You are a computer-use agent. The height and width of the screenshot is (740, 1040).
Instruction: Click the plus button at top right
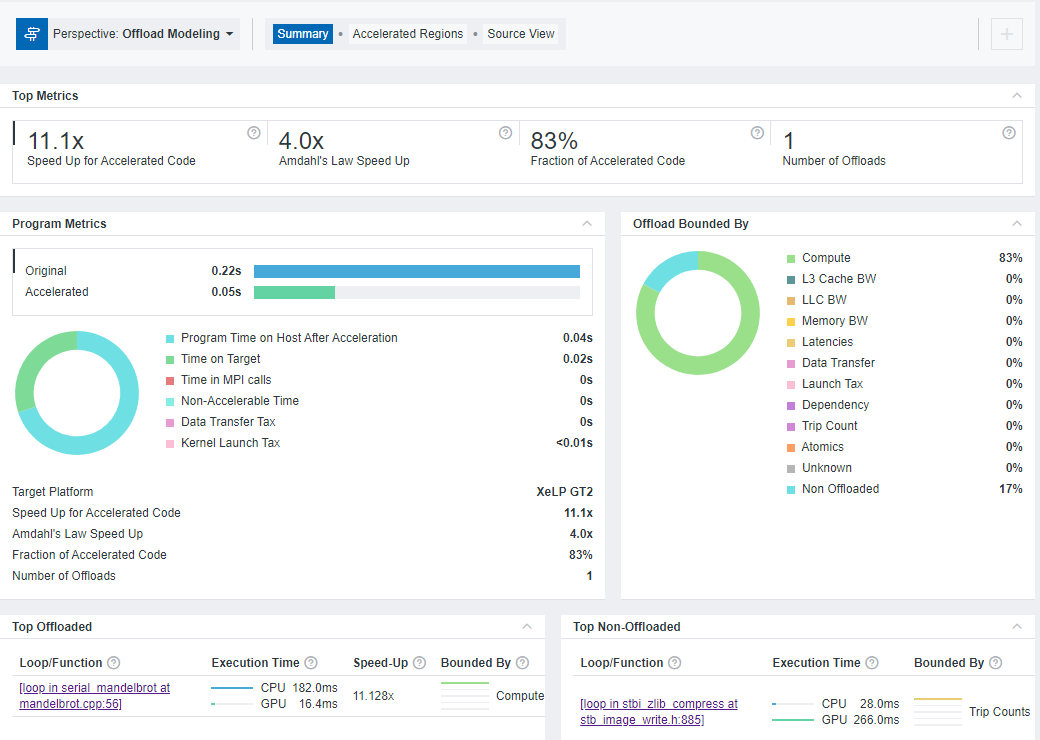1006,34
